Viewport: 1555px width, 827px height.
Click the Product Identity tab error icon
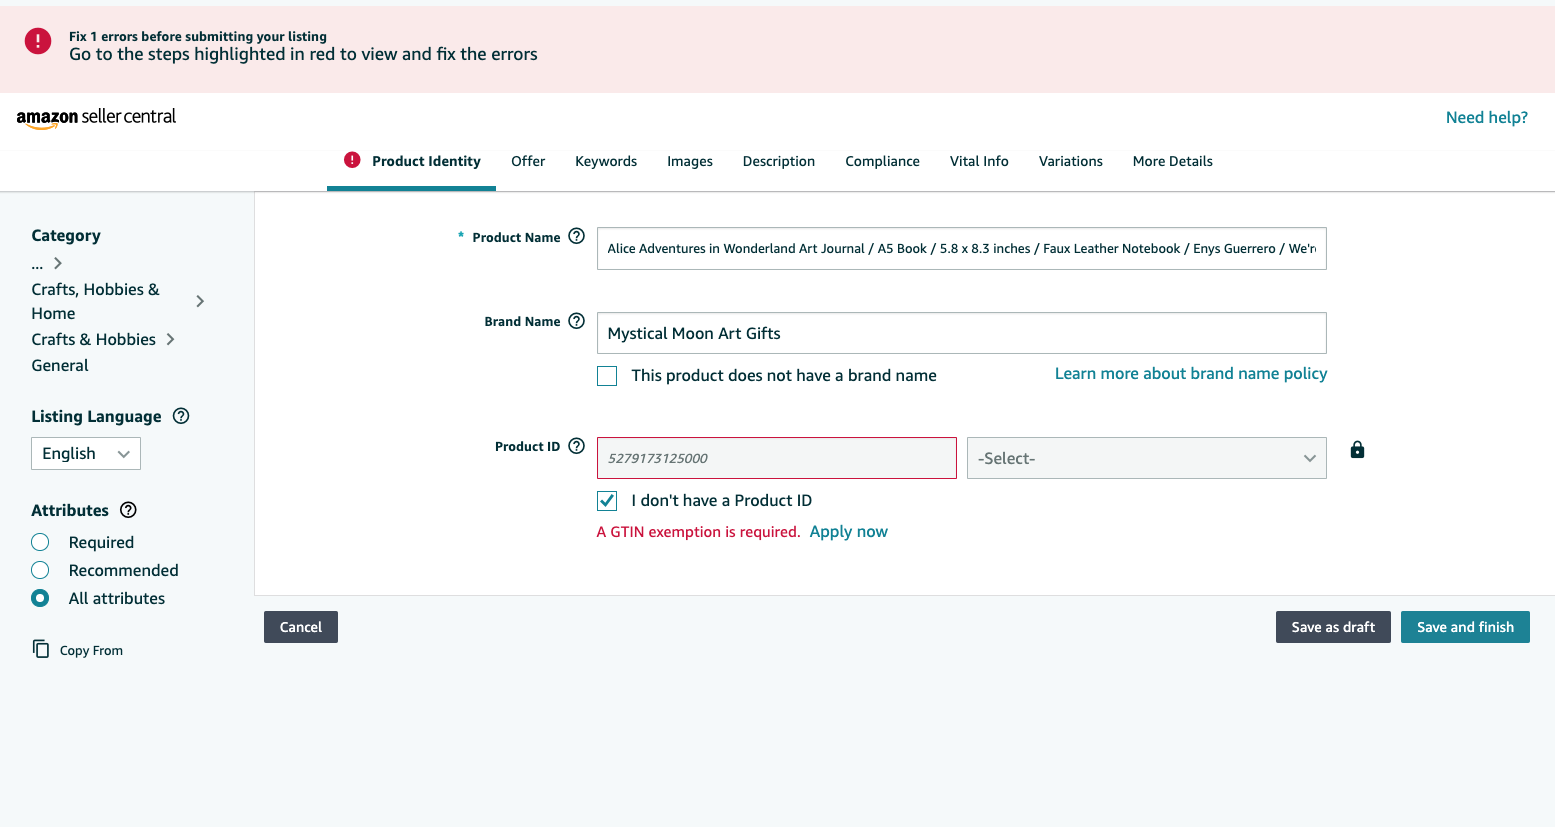pos(352,160)
